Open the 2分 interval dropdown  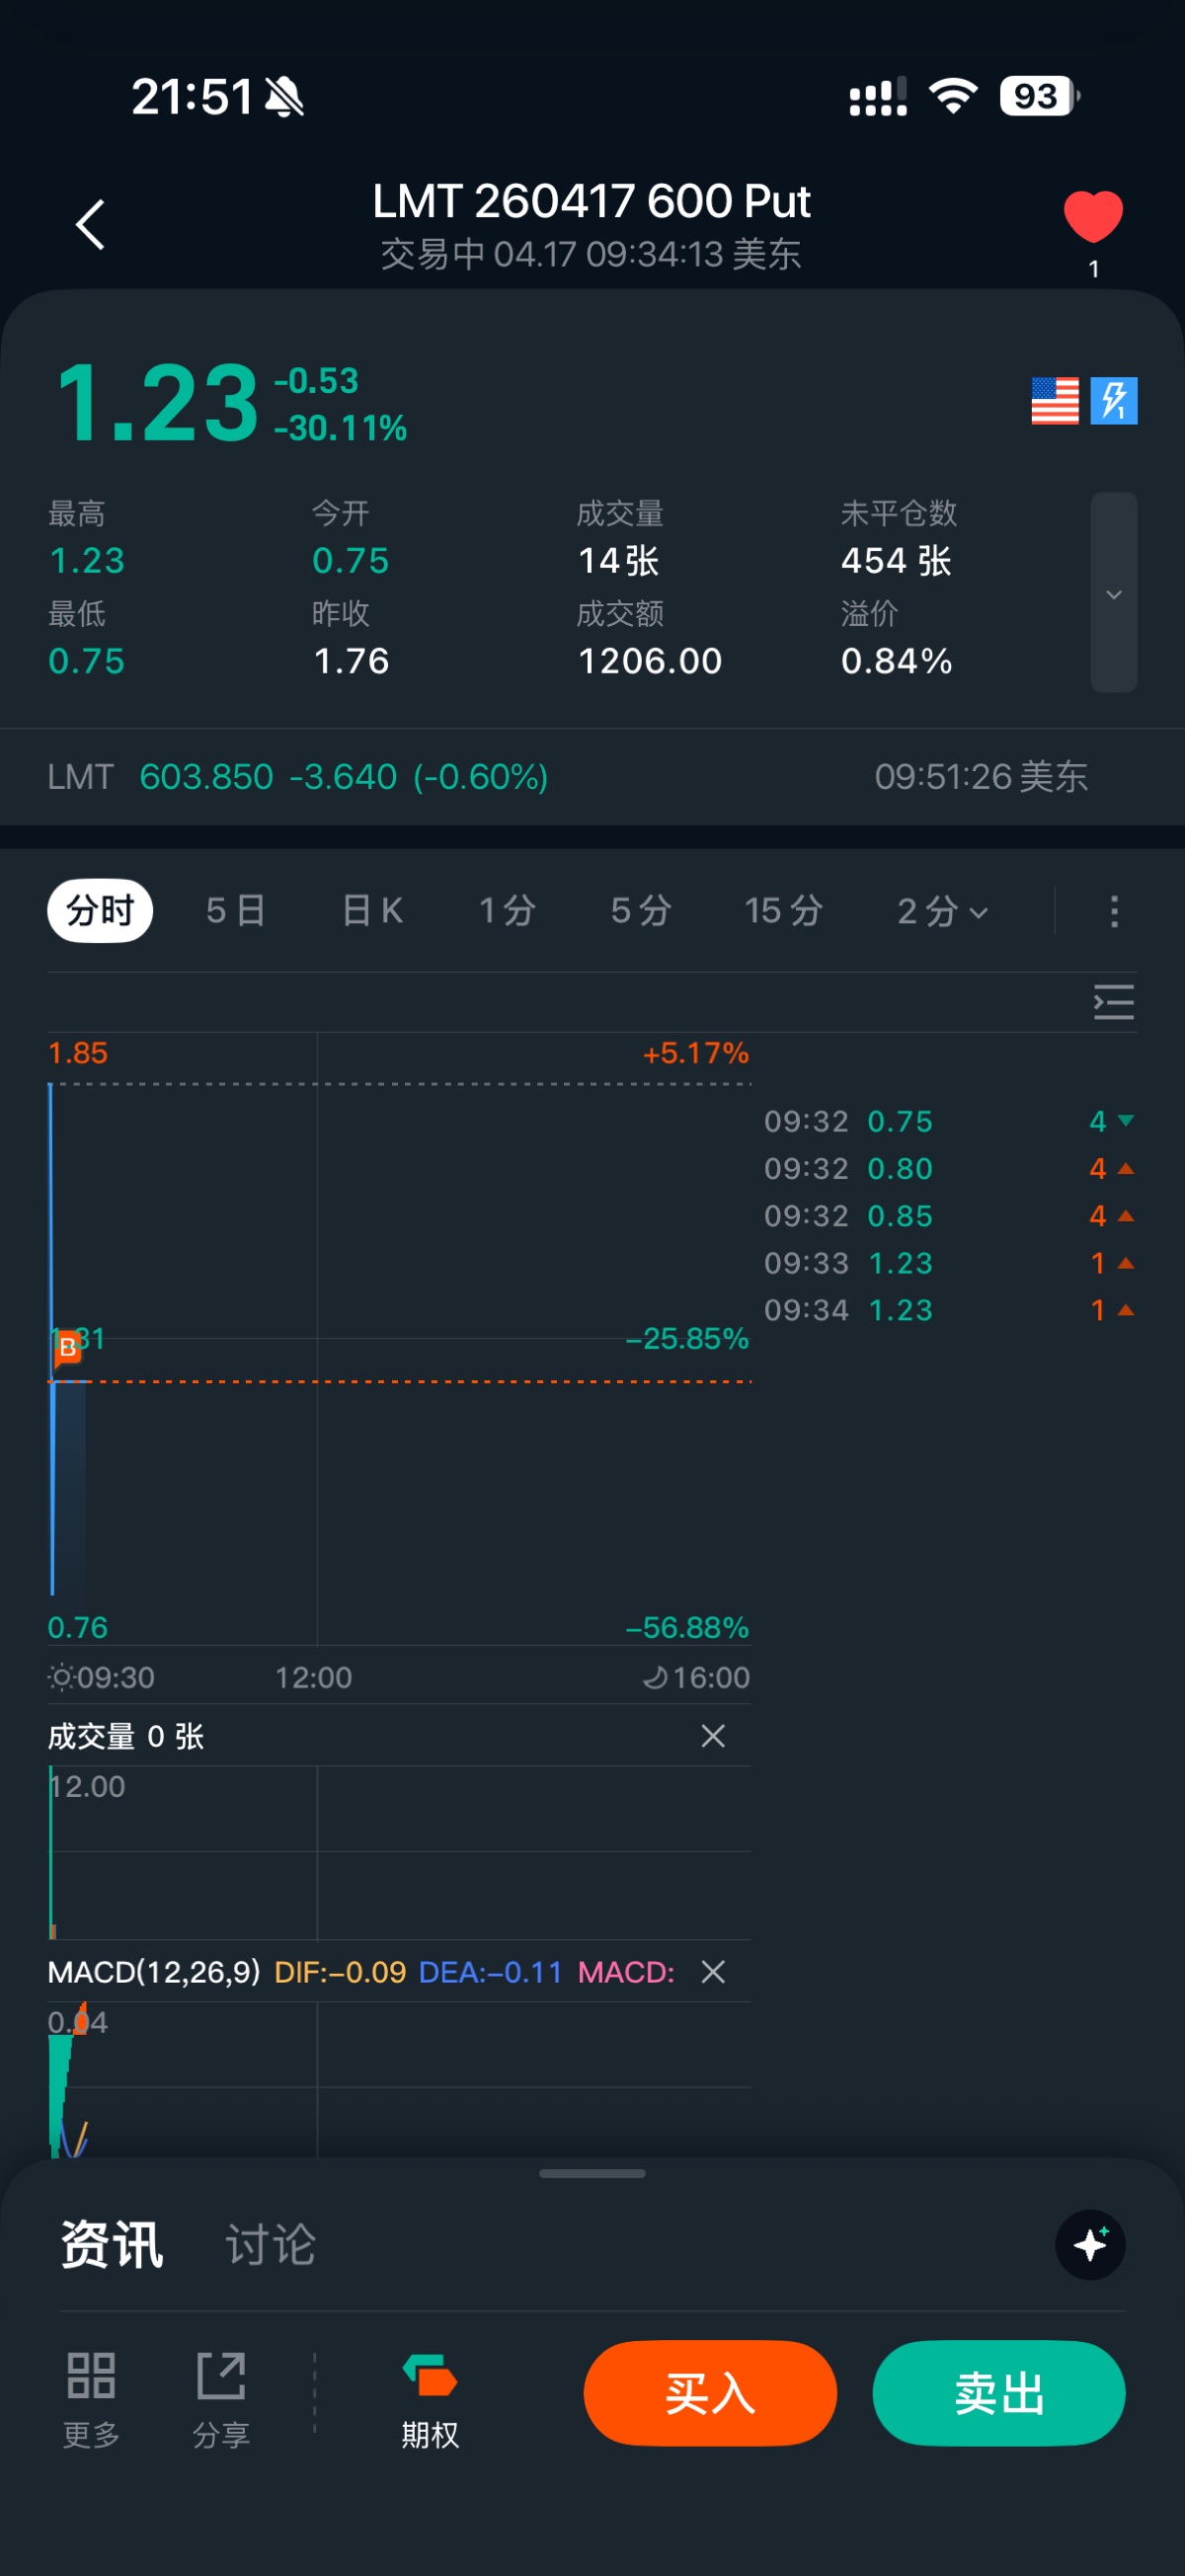[942, 911]
